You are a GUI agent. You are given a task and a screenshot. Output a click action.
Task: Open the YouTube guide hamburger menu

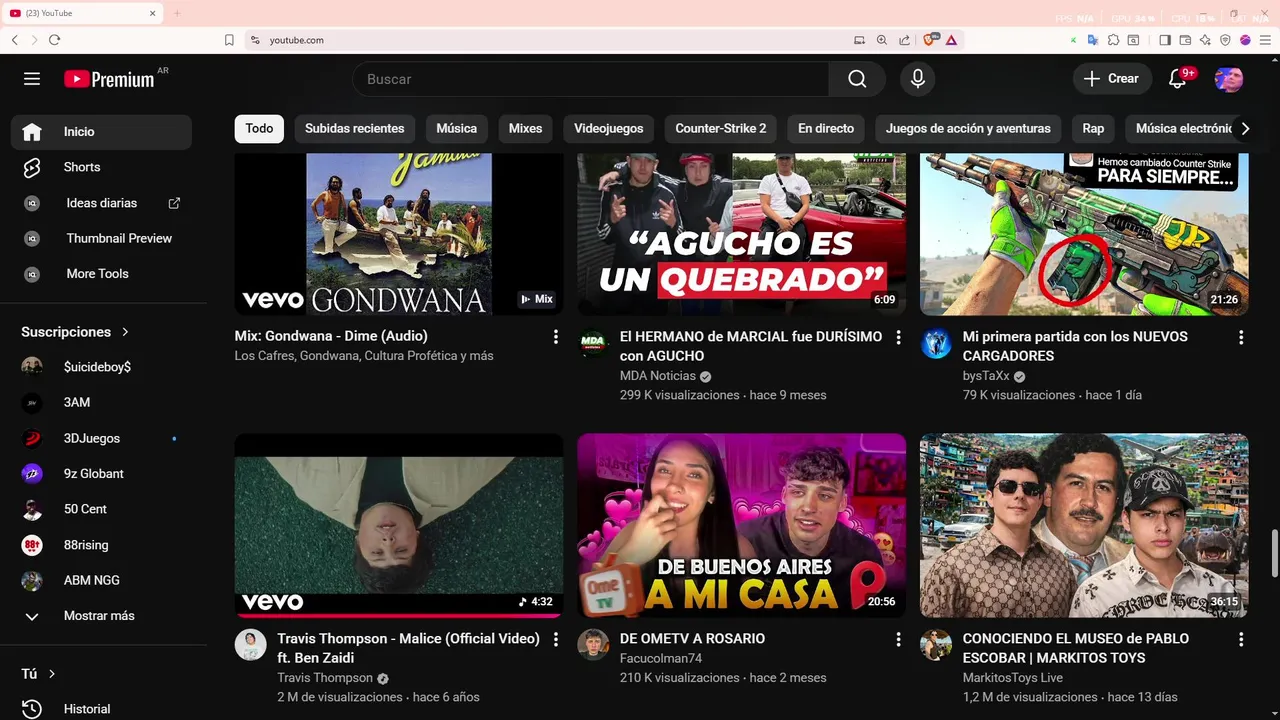(x=32, y=79)
